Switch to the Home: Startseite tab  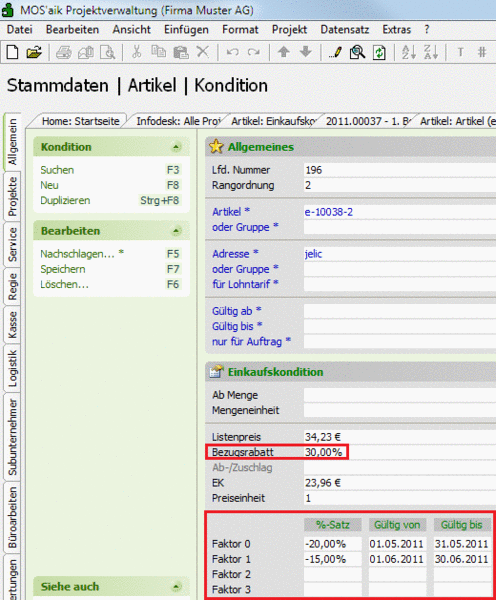[81, 121]
